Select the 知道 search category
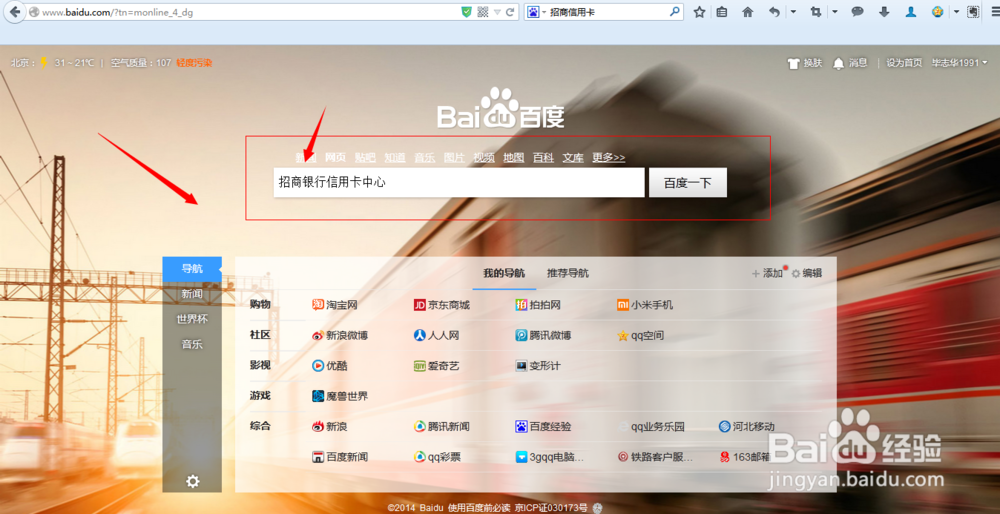The width and height of the screenshot is (1000, 514). (395, 158)
